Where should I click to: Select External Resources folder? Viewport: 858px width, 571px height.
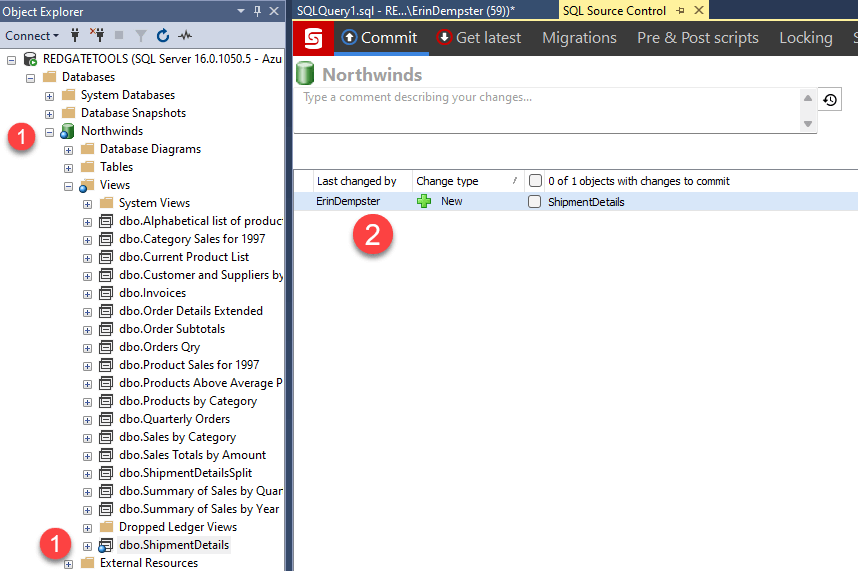[149, 563]
